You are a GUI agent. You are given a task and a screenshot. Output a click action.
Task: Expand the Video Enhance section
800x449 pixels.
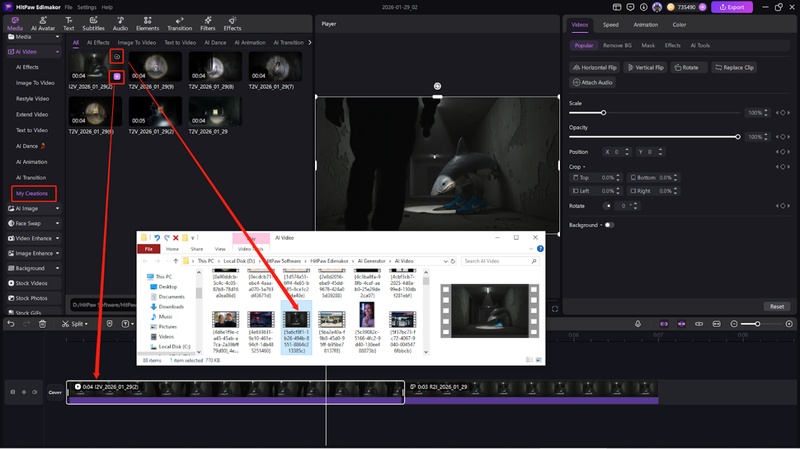tap(34, 238)
